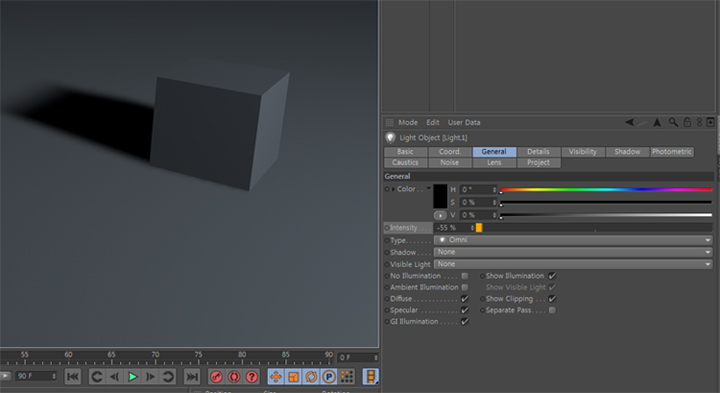Open the Visible Light dropdown
This screenshot has width=720, height=393.
point(573,264)
